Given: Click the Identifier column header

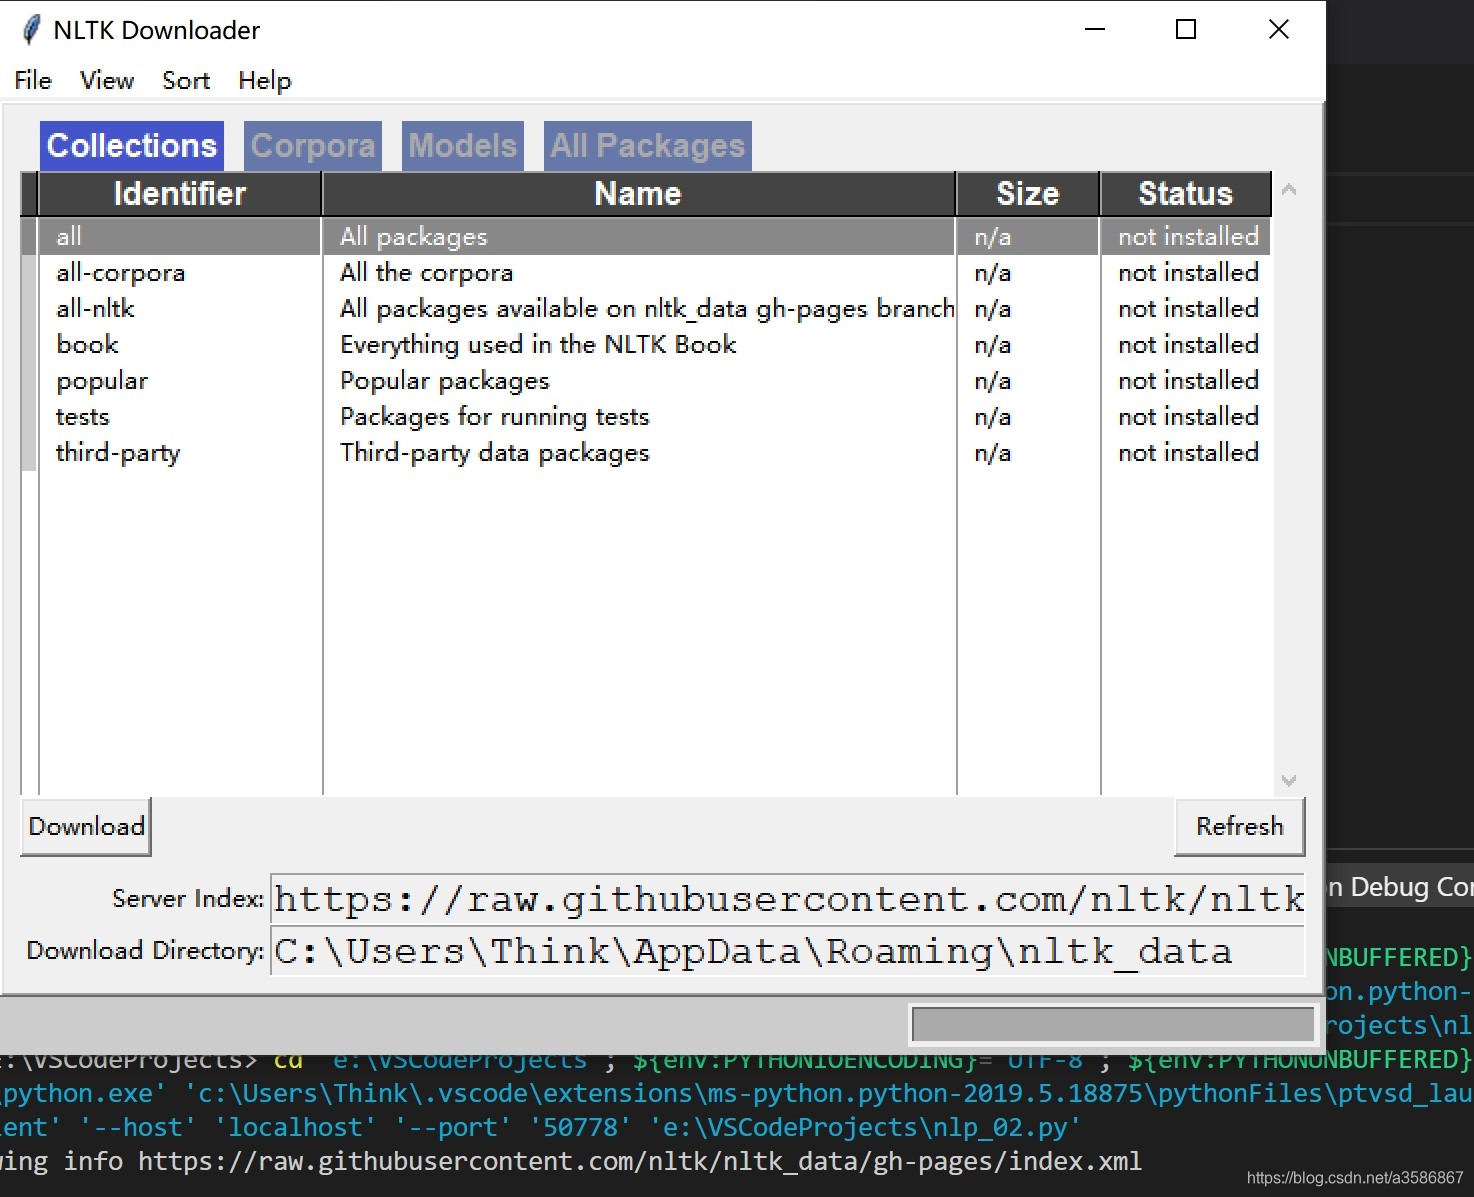Looking at the screenshot, I should [x=180, y=194].
